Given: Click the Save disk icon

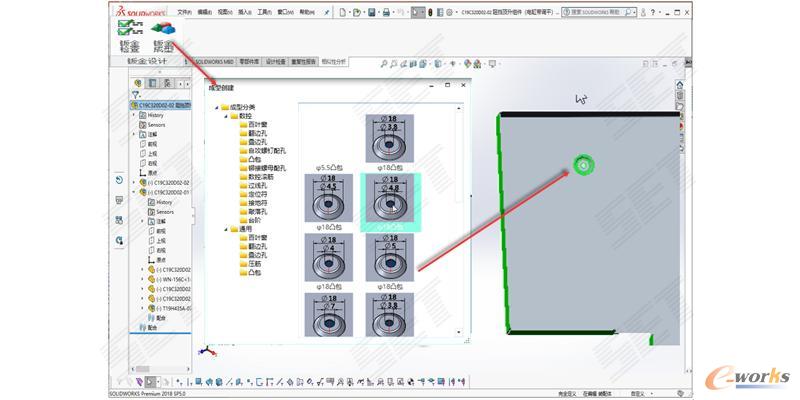Looking at the screenshot, I should 372,12.
